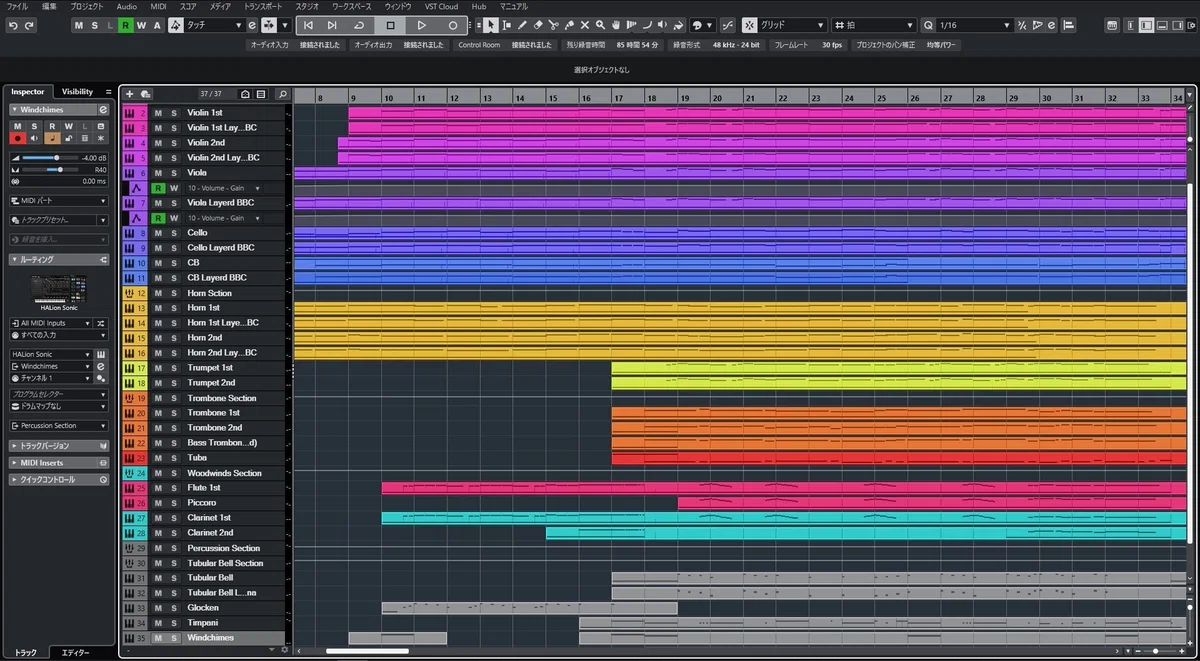The height and width of the screenshot is (661, 1200).
Task: Select the Draw pencil tool
Action: [x=522, y=25]
